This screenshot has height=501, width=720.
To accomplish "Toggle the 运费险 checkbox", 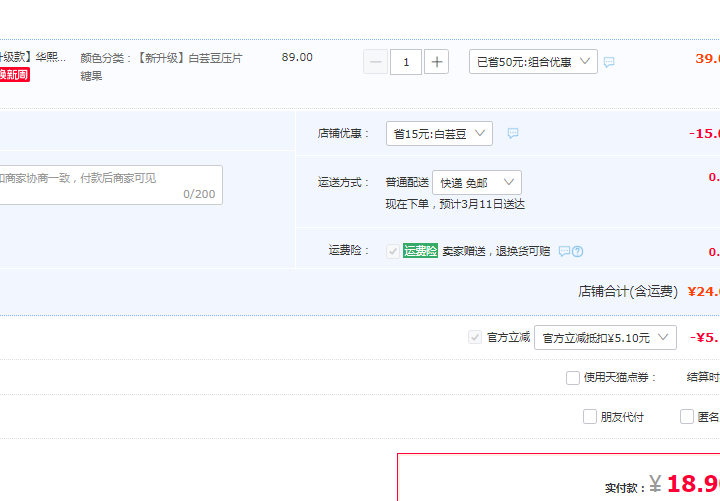I will 393,251.
